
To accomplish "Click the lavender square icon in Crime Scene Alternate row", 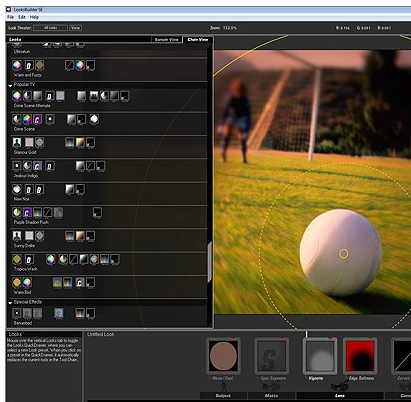I will pos(60,96).
